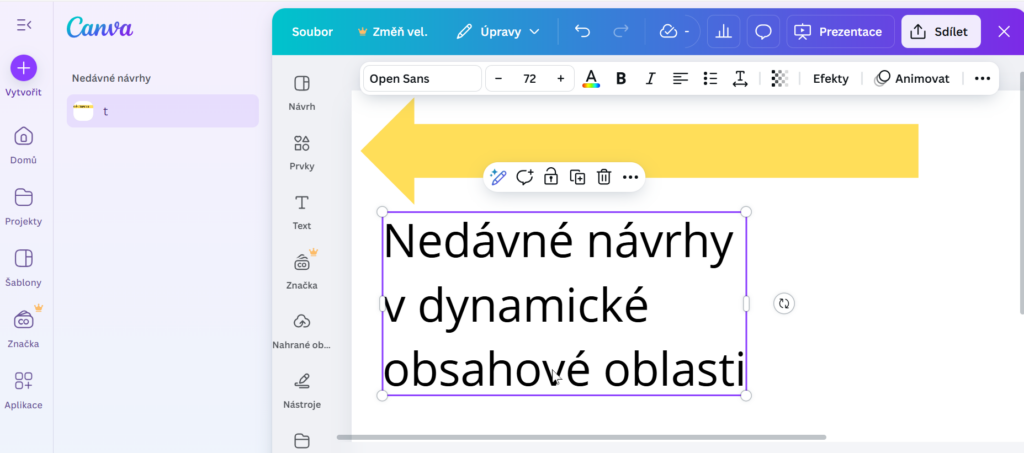Open the Efekty text effects tab

[830, 78]
